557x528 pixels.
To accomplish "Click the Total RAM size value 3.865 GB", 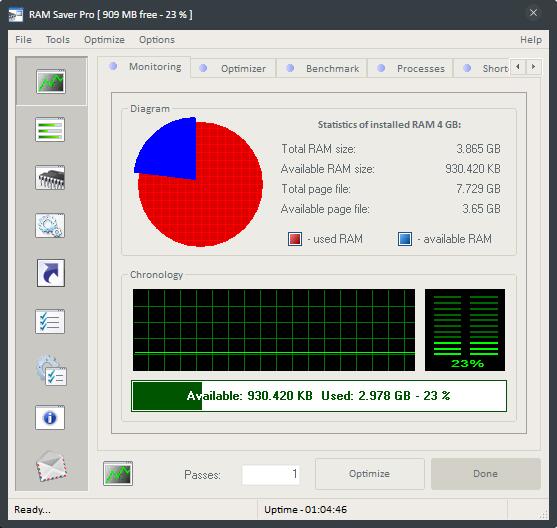I will tap(478, 149).
